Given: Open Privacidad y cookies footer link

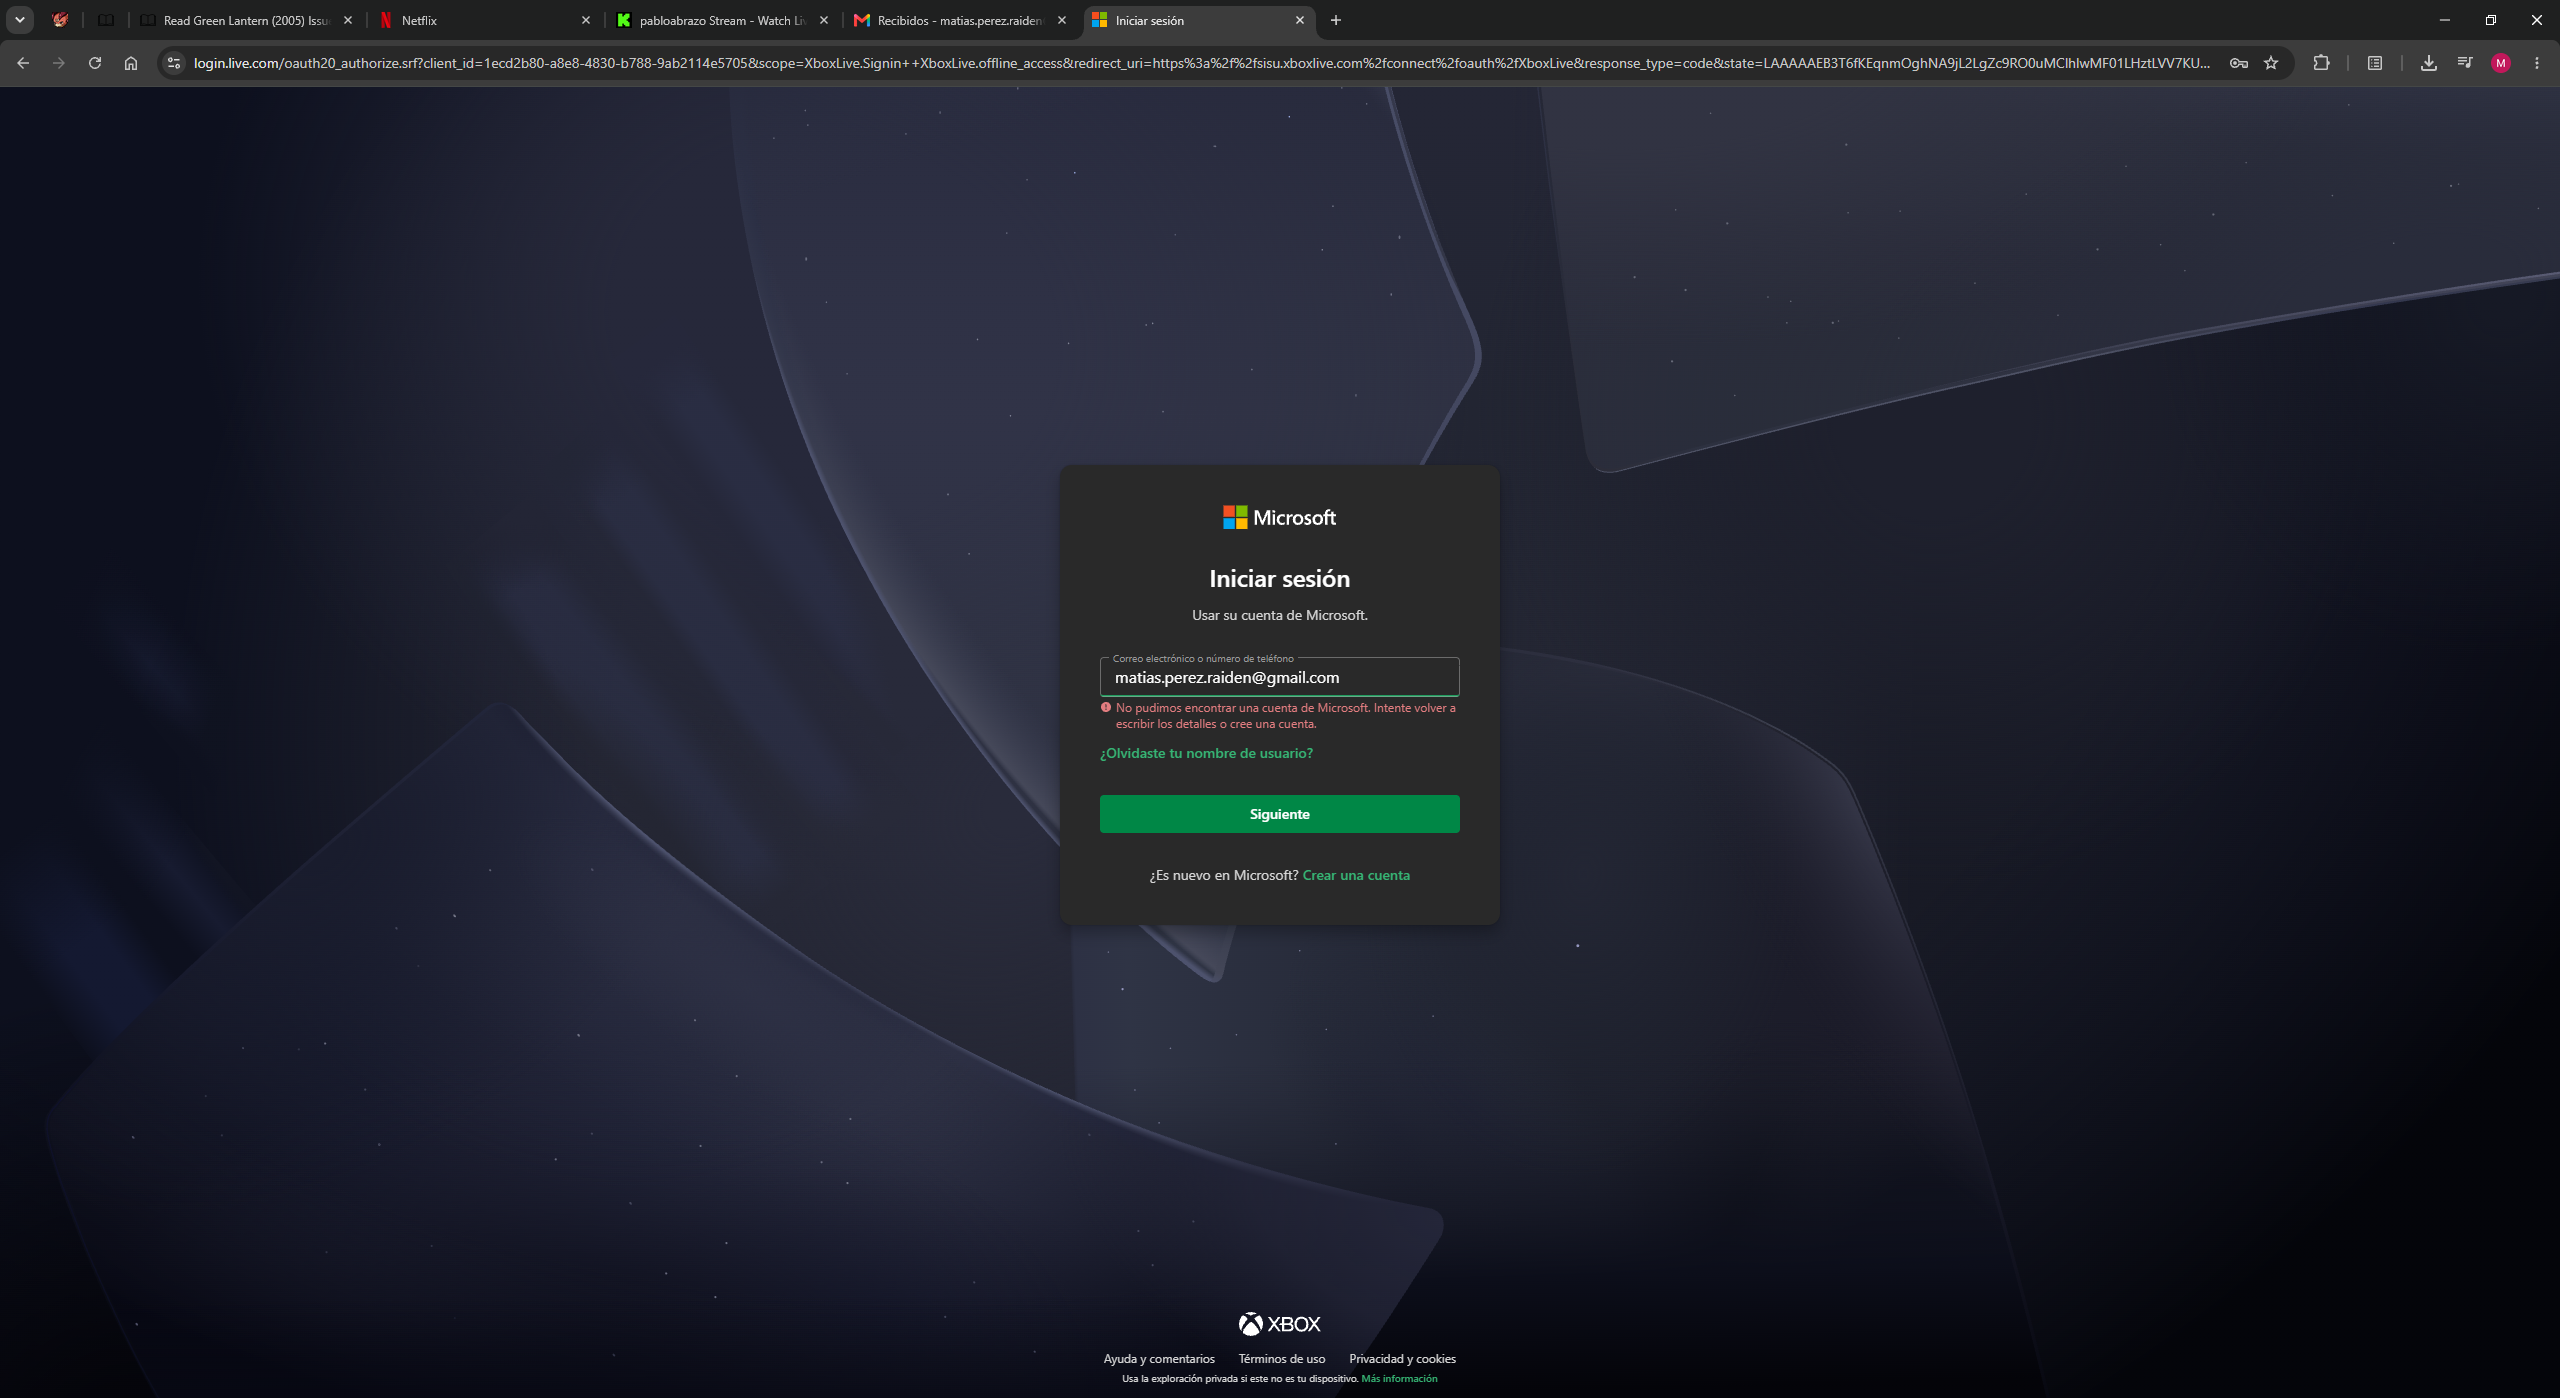Looking at the screenshot, I should point(1402,1358).
